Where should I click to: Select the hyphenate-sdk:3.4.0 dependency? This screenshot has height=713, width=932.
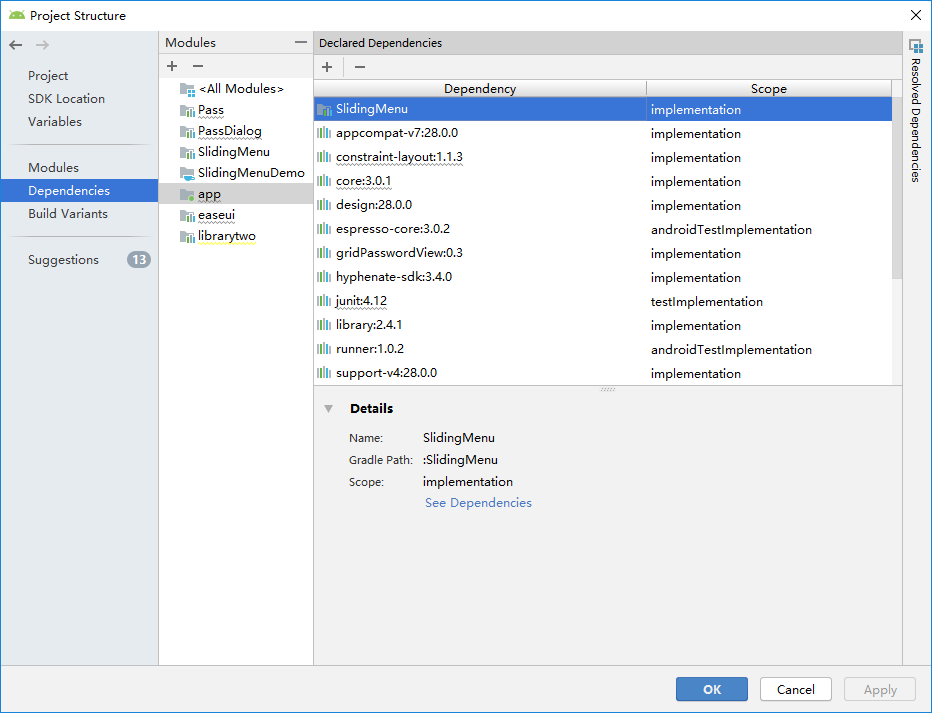click(x=603, y=277)
